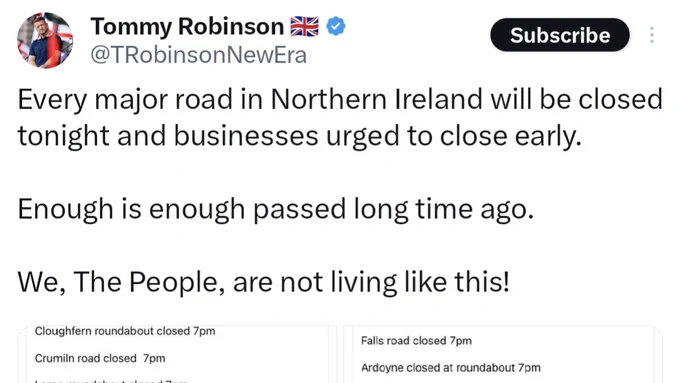Open the right attached image with Falls road
Screen dimensions: 680x383
point(503,354)
